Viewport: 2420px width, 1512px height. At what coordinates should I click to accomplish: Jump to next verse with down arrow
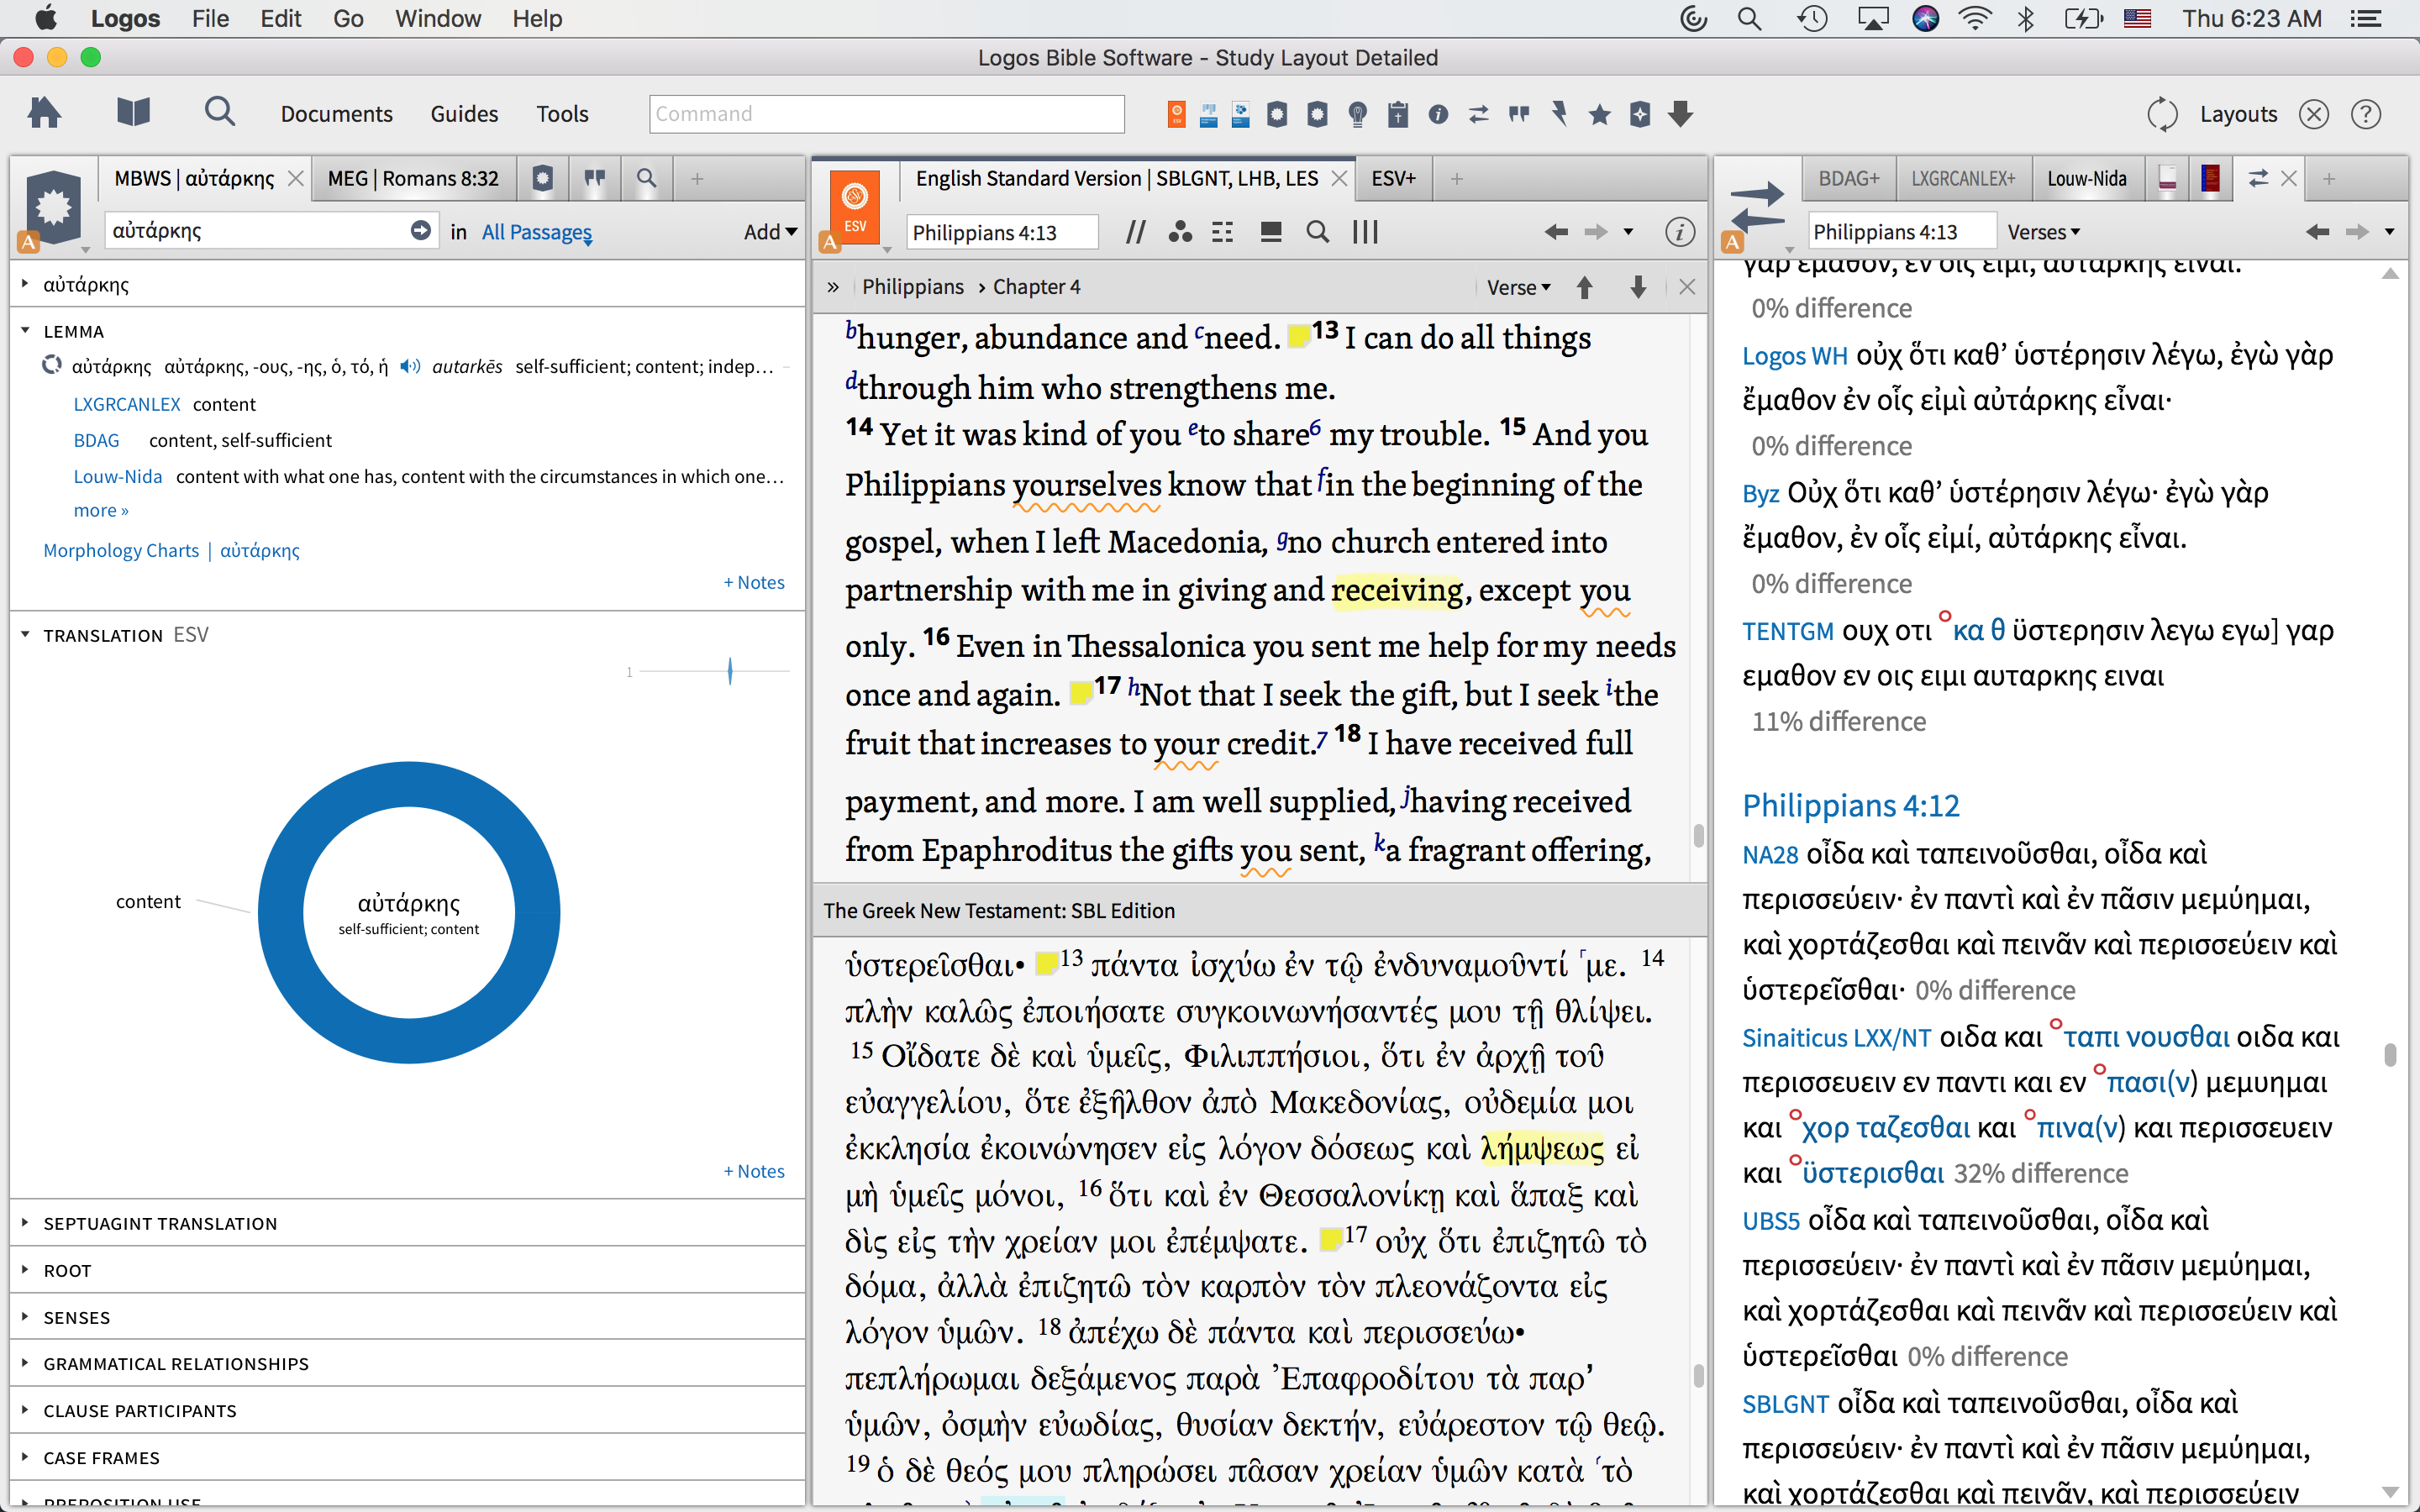(x=1638, y=288)
